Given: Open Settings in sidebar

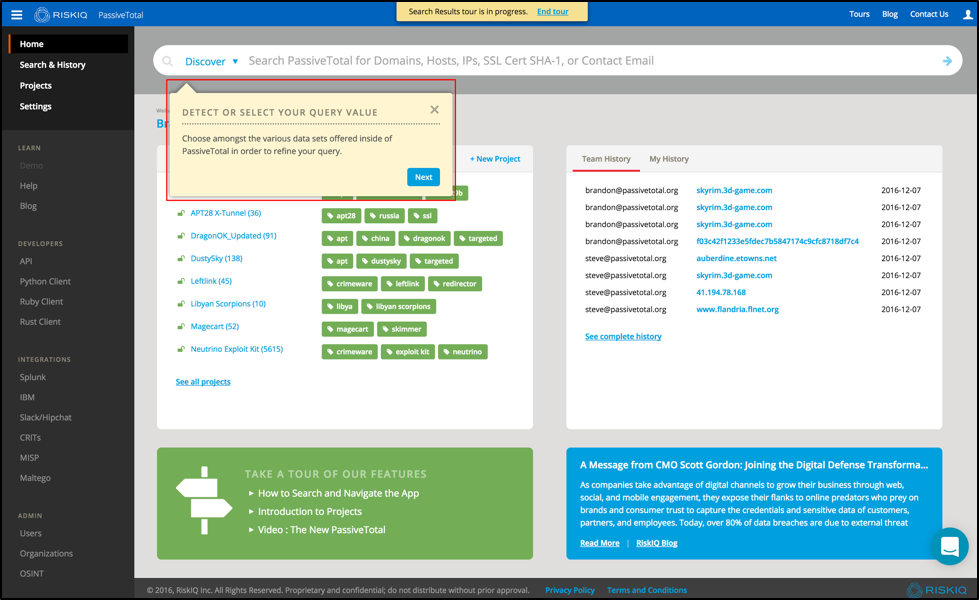Looking at the screenshot, I should pyautogui.click(x=36, y=107).
